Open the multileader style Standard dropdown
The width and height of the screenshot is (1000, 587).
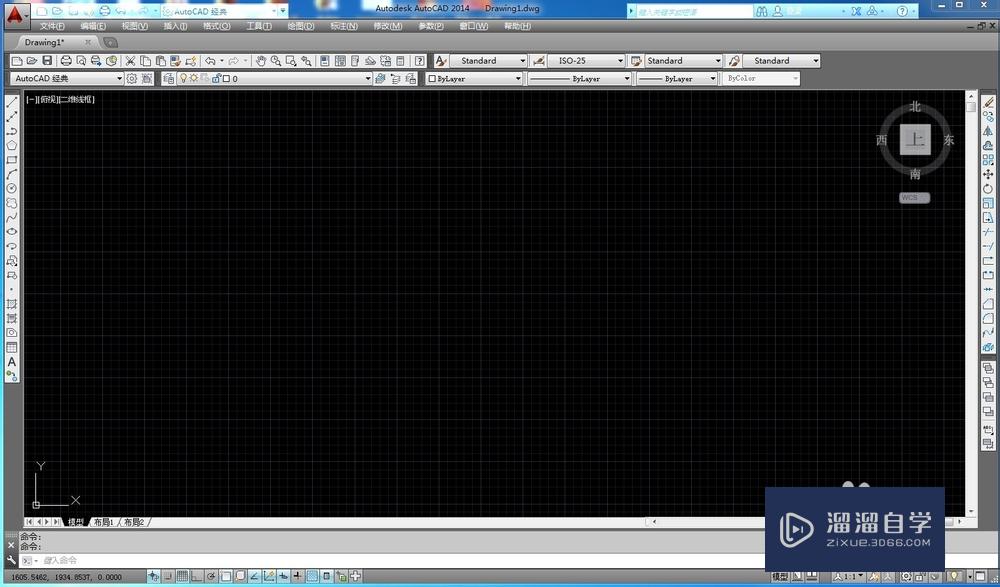(x=781, y=61)
